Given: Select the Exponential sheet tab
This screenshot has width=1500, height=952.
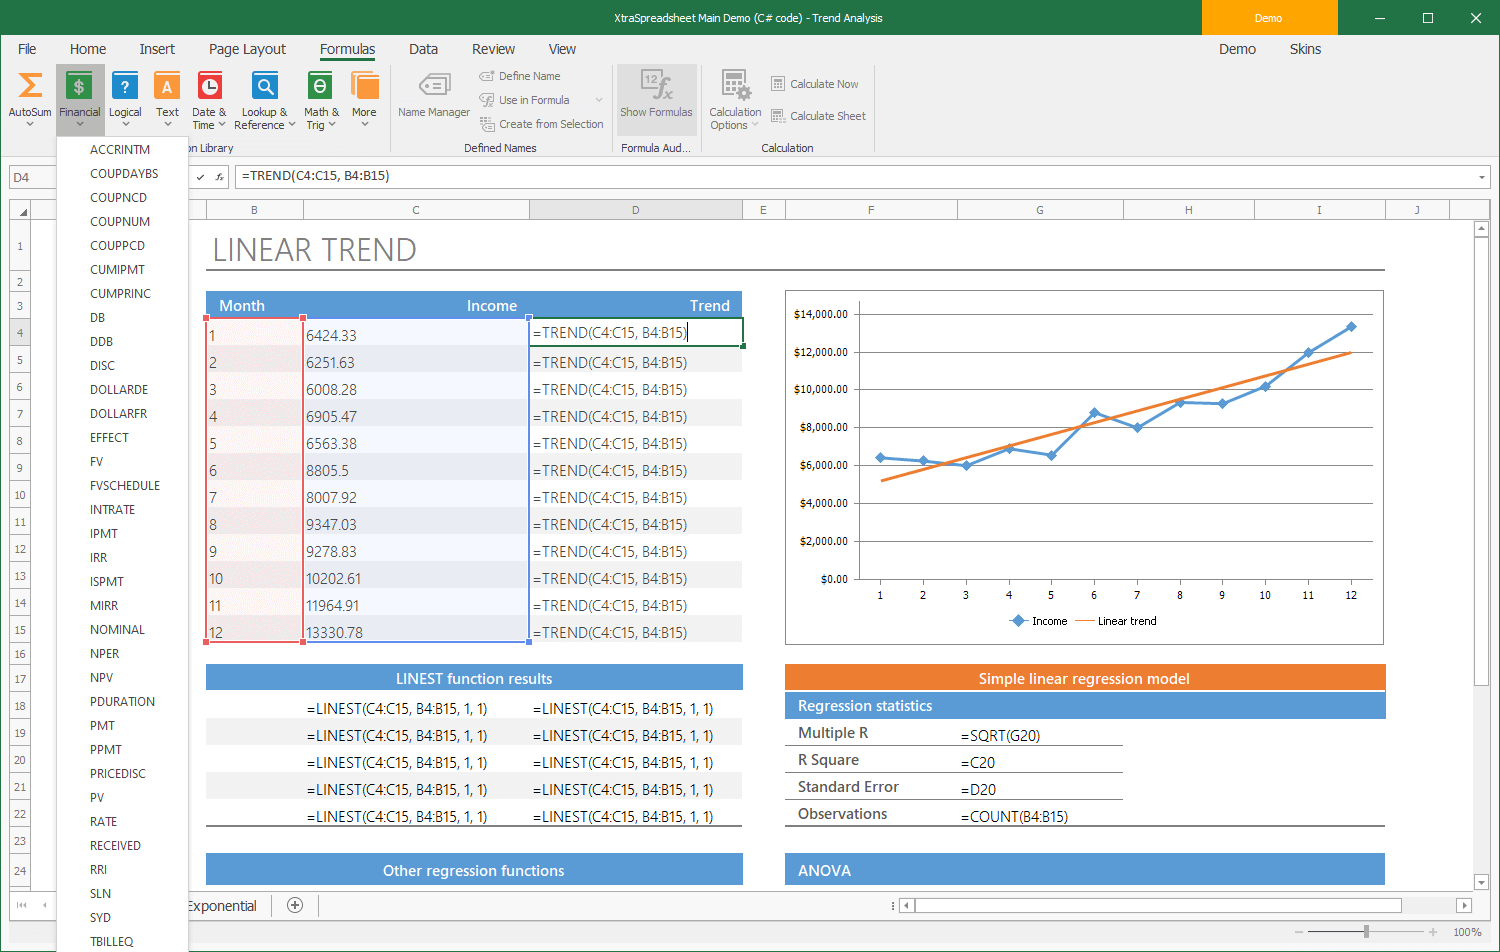Looking at the screenshot, I should coord(222,905).
